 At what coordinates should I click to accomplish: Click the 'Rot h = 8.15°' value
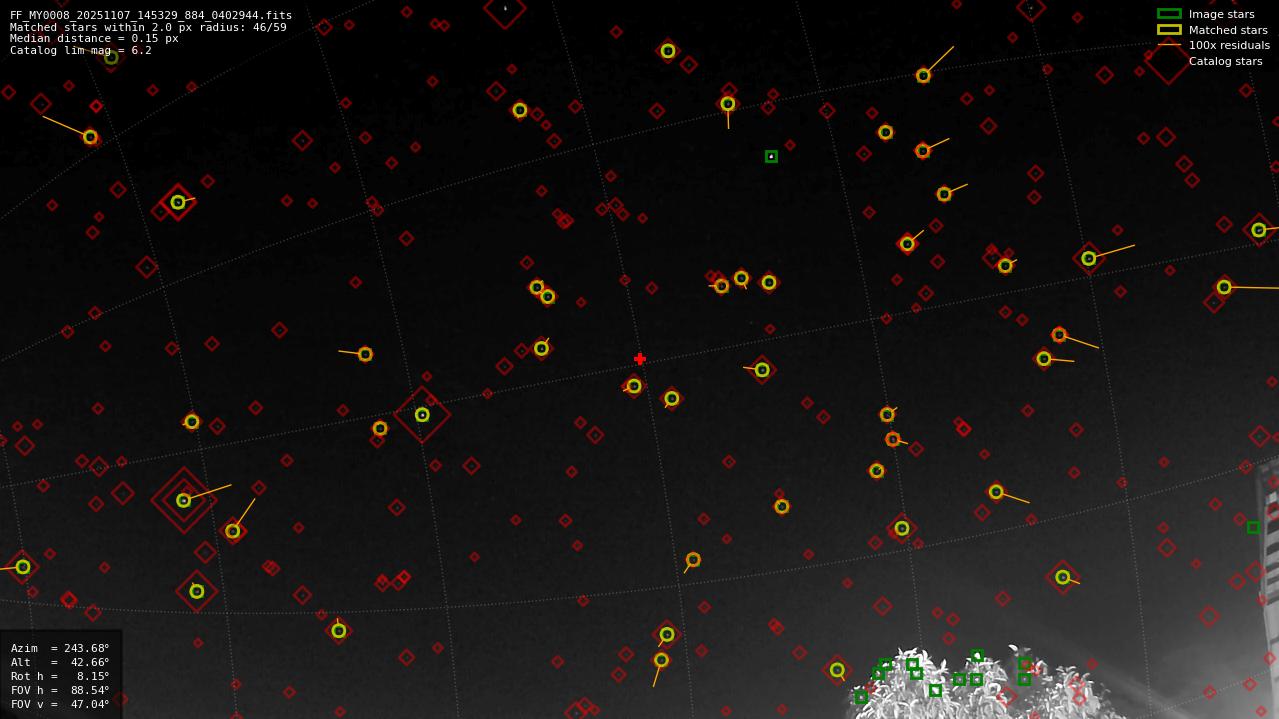[60, 676]
